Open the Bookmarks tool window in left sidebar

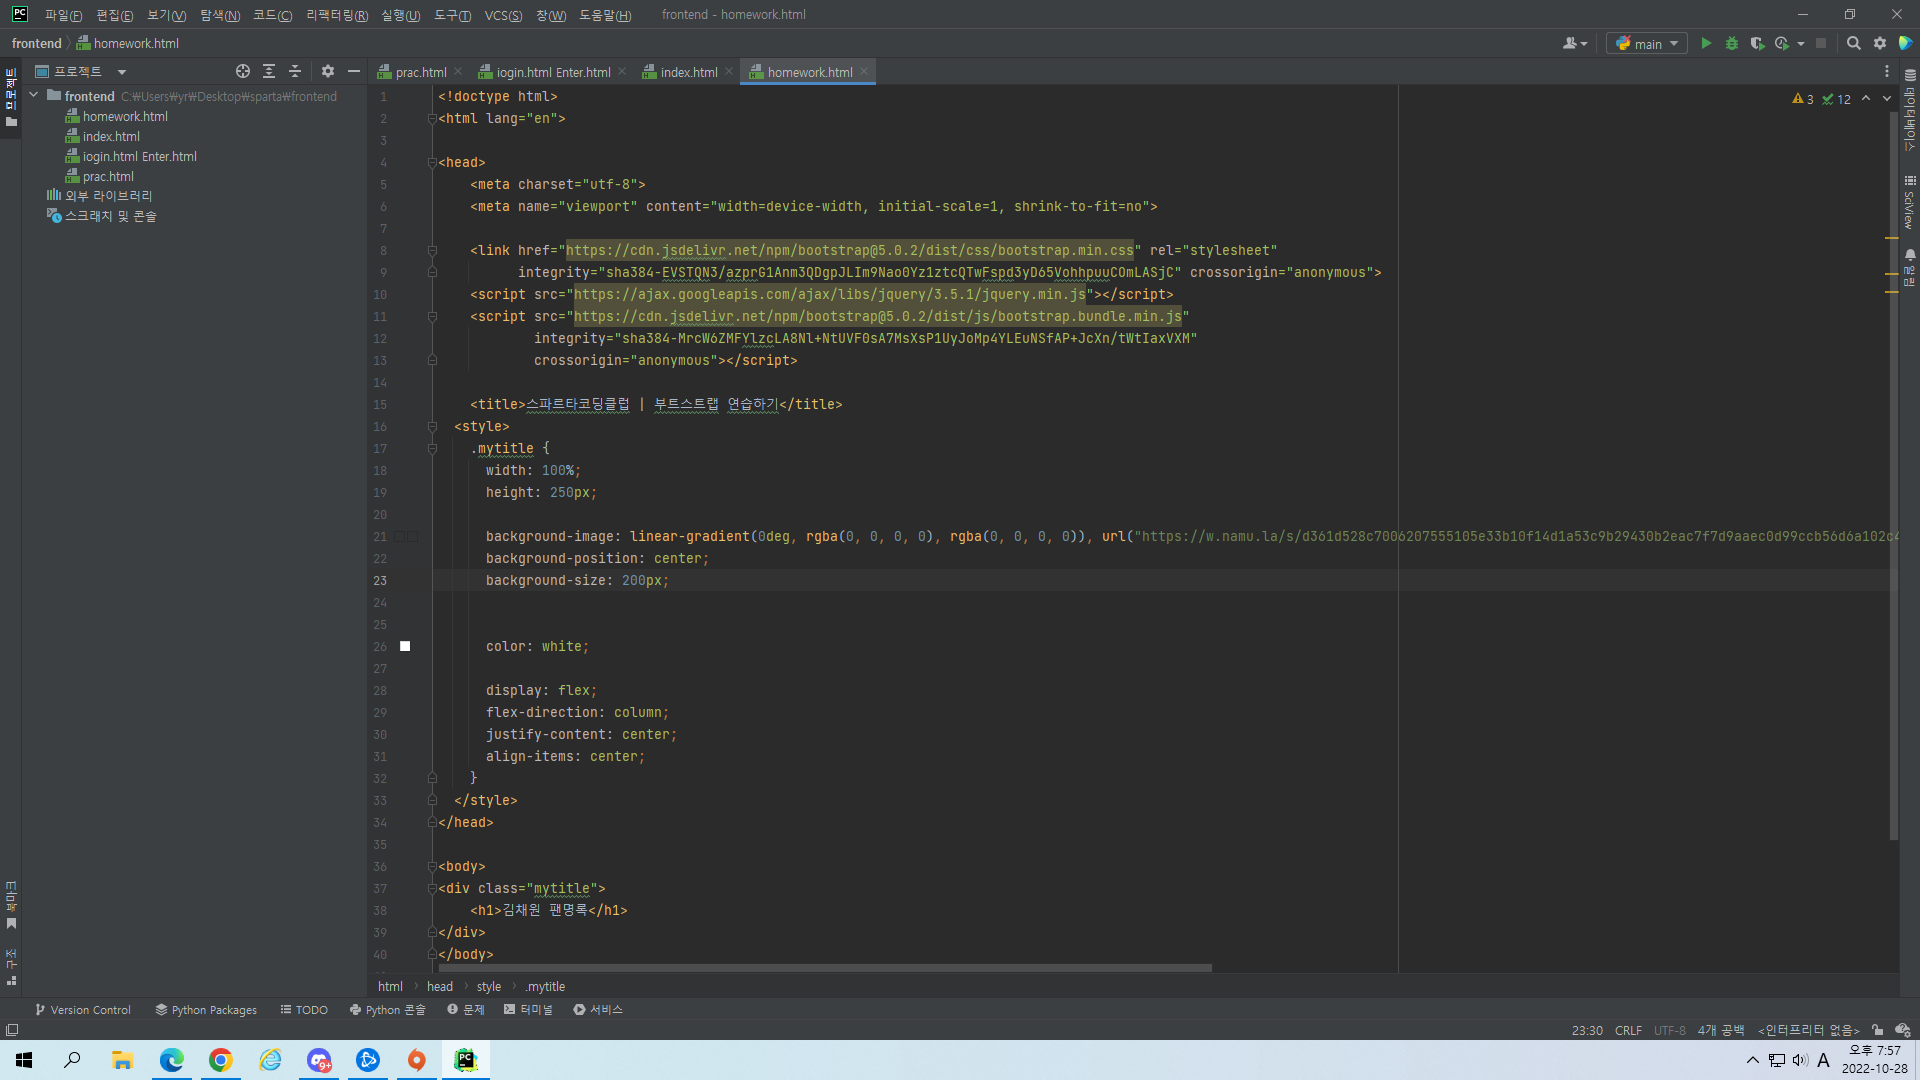click(11, 905)
